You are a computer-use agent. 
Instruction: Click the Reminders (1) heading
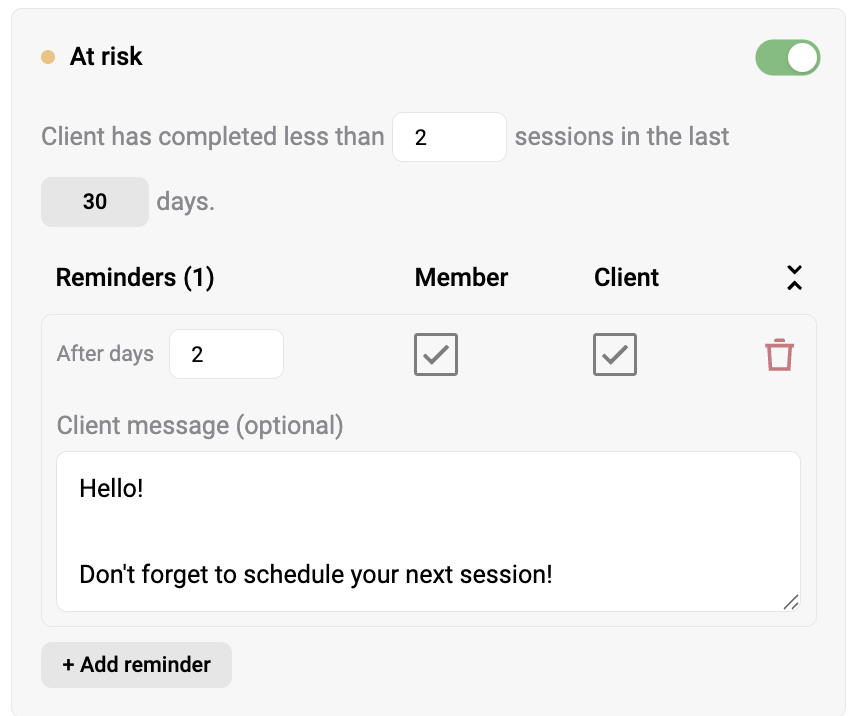(135, 277)
